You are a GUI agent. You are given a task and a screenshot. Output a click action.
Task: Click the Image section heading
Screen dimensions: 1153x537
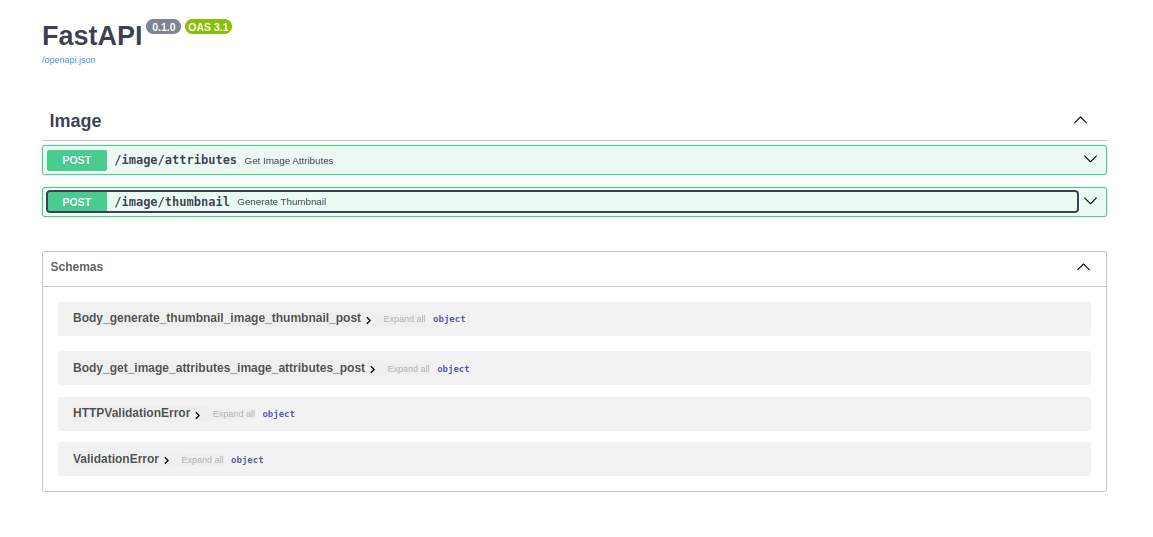point(75,121)
